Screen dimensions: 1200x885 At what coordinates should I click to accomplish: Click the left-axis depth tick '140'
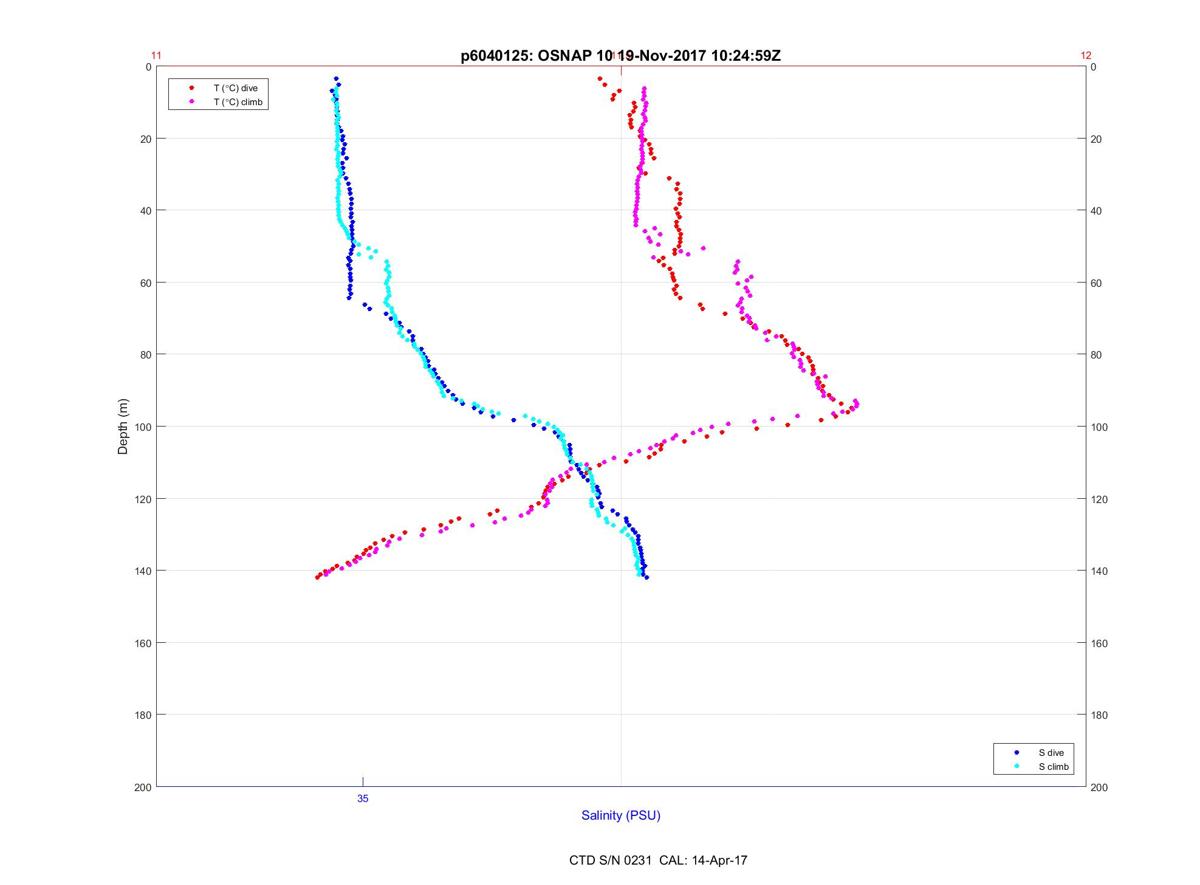coord(142,571)
